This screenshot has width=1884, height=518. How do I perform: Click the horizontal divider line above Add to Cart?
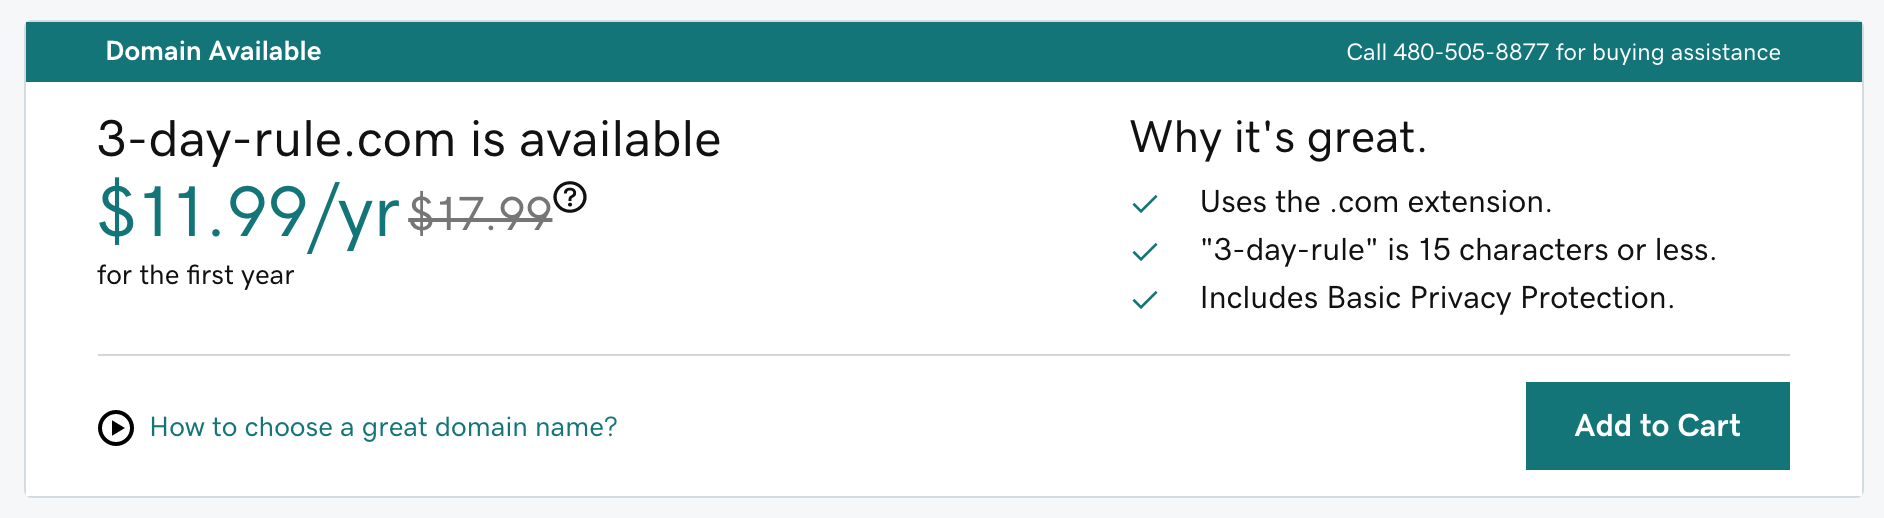pyautogui.click(x=943, y=355)
